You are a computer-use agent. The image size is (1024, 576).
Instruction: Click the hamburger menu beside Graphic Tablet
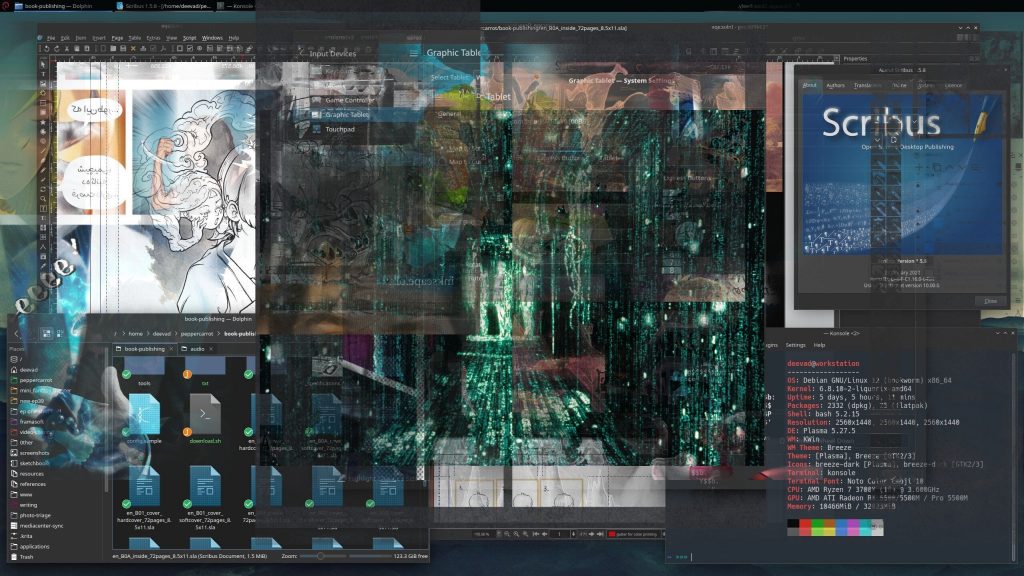coord(413,53)
